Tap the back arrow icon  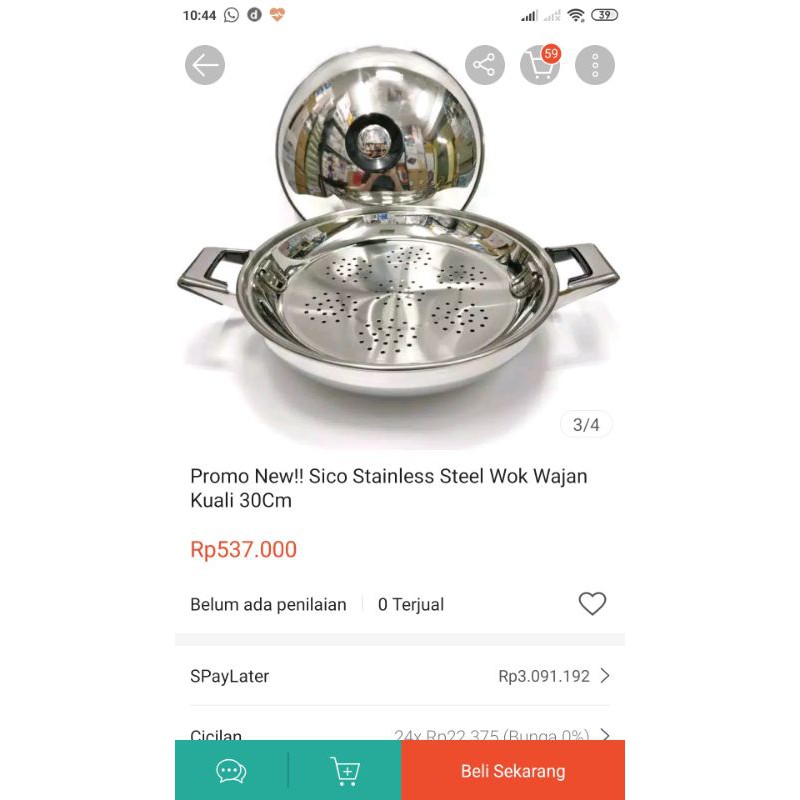pyautogui.click(x=205, y=65)
